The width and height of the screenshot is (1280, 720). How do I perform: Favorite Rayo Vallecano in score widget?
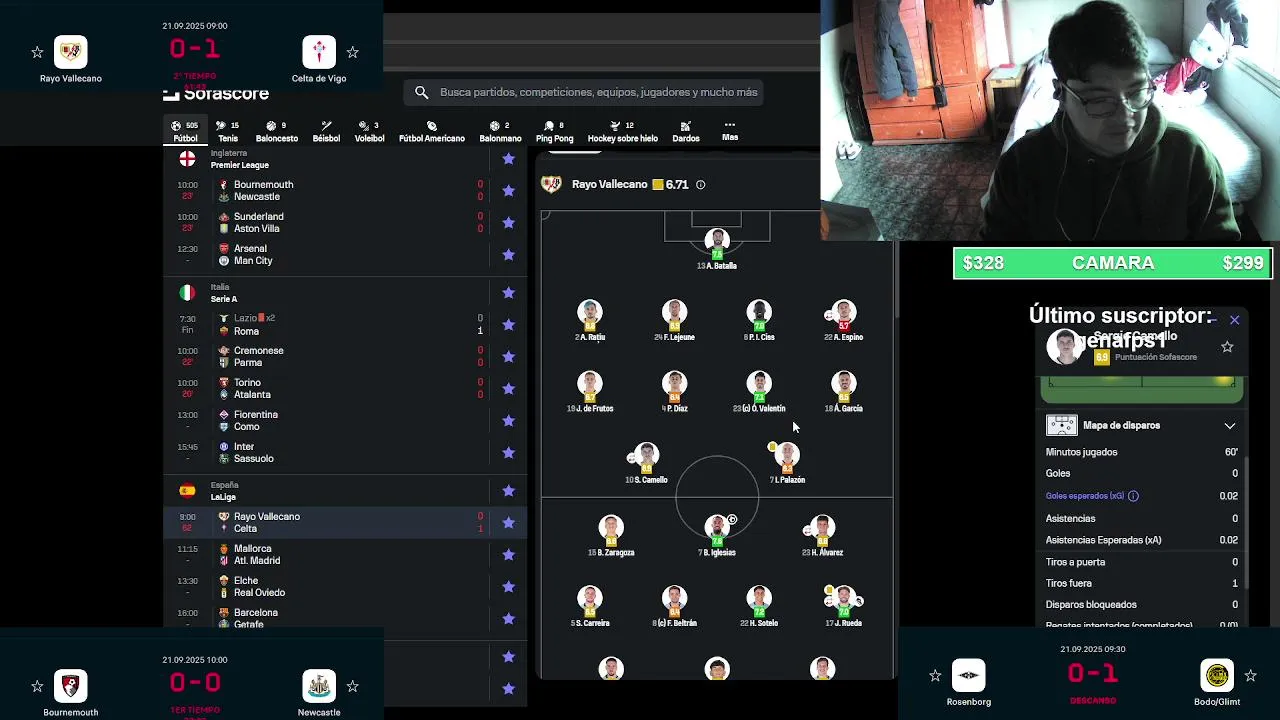coord(37,52)
